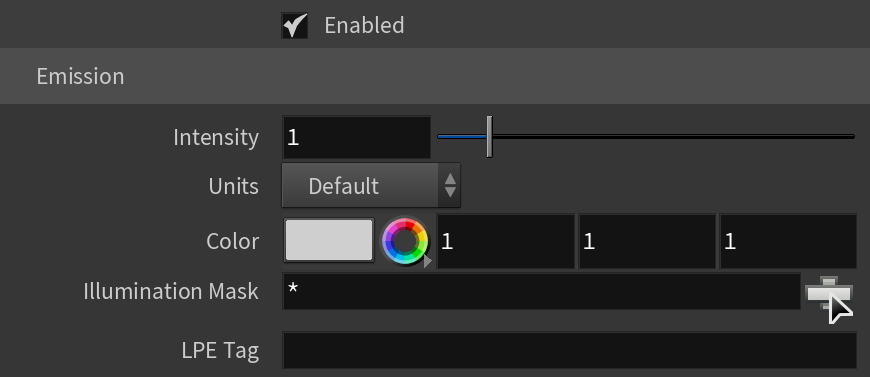The height and width of the screenshot is (377, 870).
Task: Select the red channel Color field
Action: [505, 241]
